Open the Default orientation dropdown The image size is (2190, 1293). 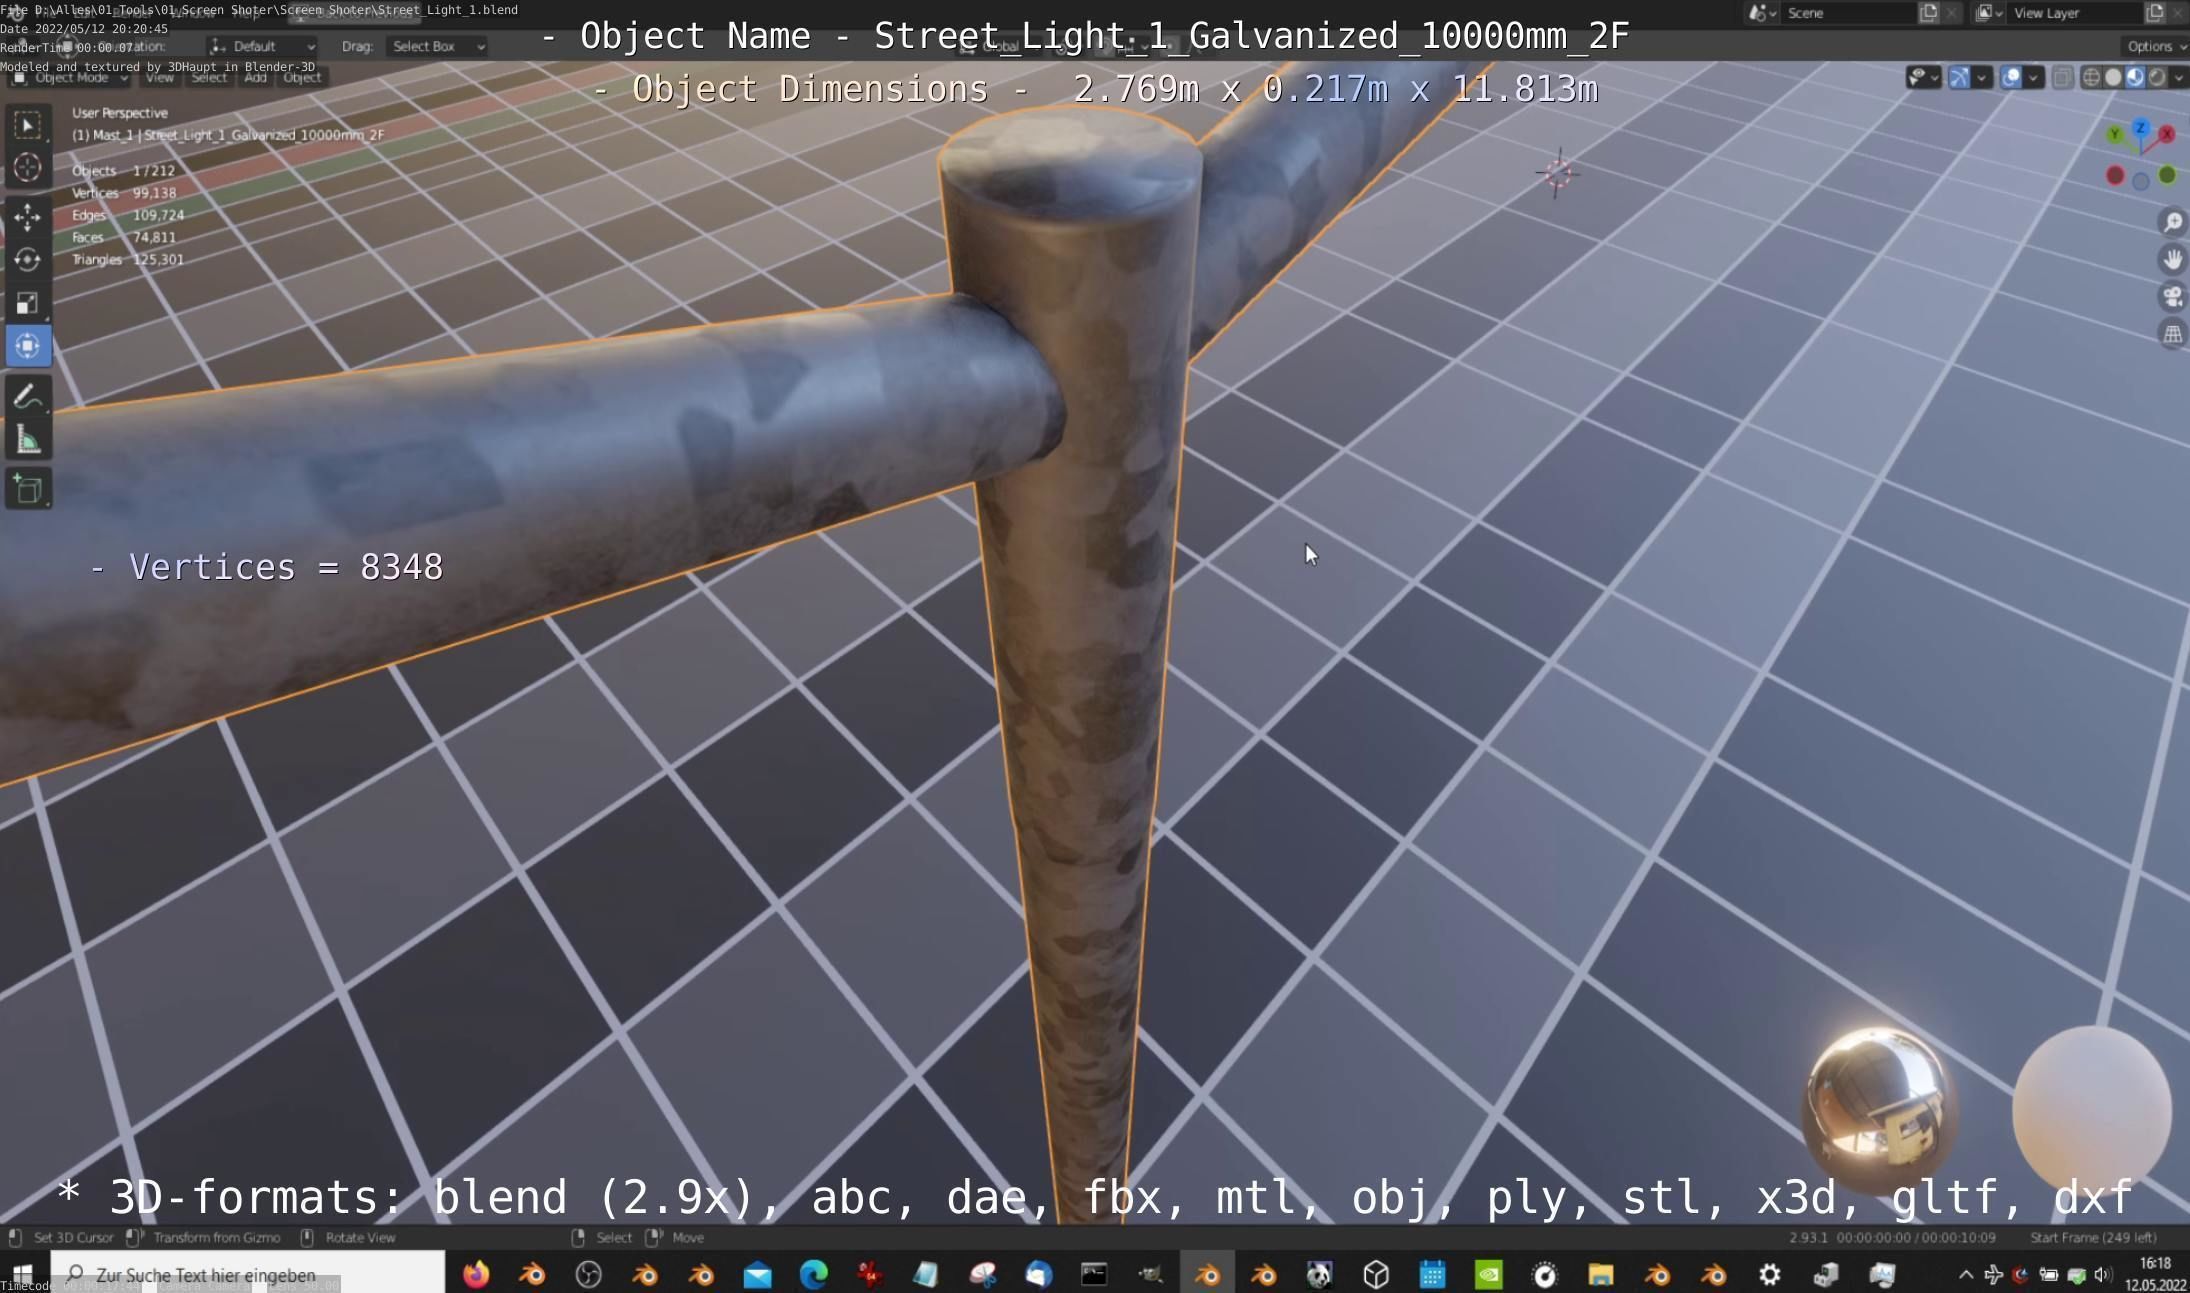coord(263,47)
